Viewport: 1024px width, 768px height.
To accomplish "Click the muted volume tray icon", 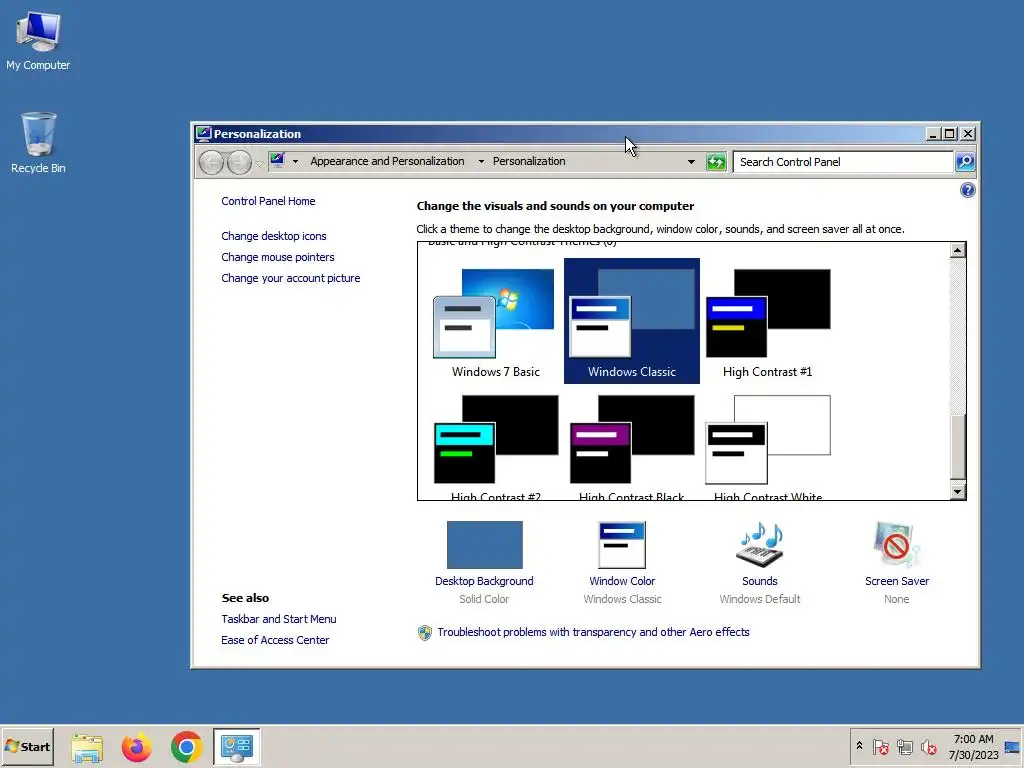I will click(x=928, y=746).
